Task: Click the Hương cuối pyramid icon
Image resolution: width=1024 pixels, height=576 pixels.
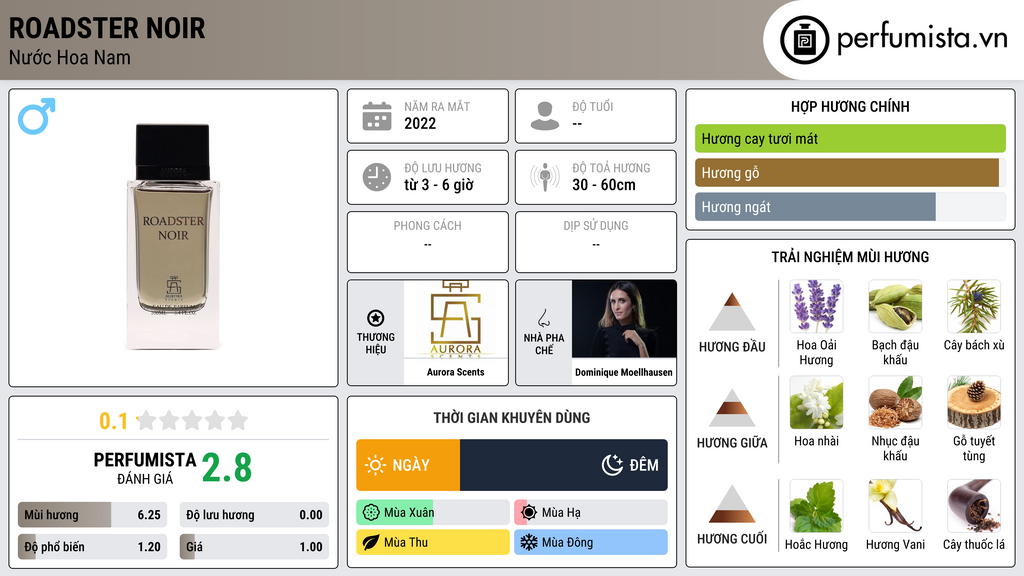Action: click(732, 504)
